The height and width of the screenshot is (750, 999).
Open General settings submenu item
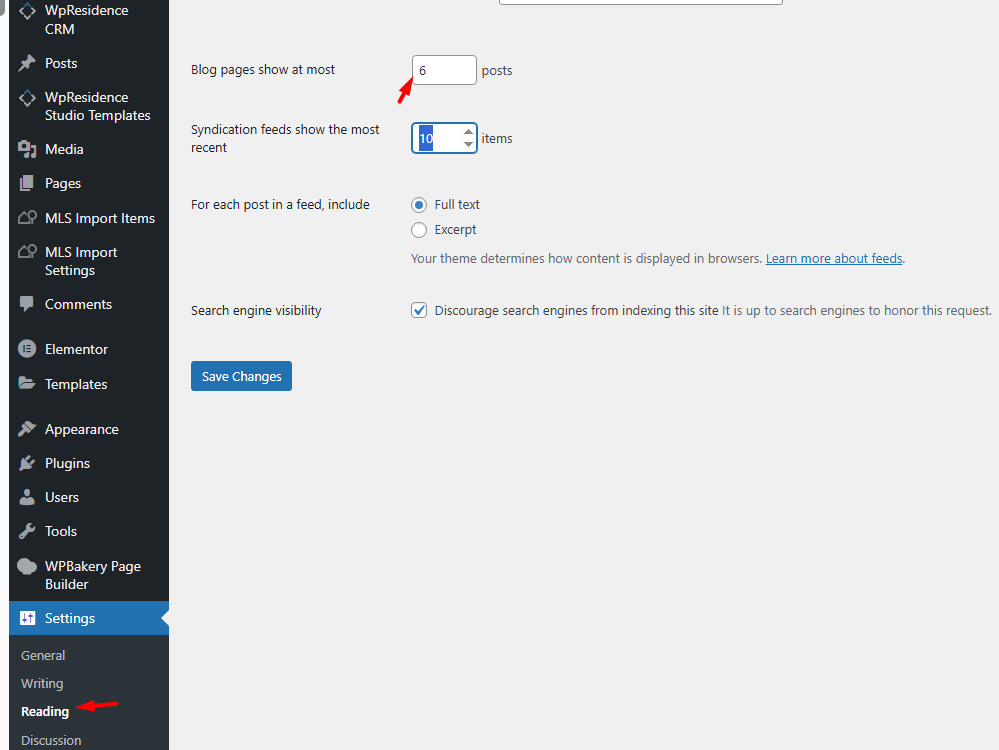coord(43,656)
